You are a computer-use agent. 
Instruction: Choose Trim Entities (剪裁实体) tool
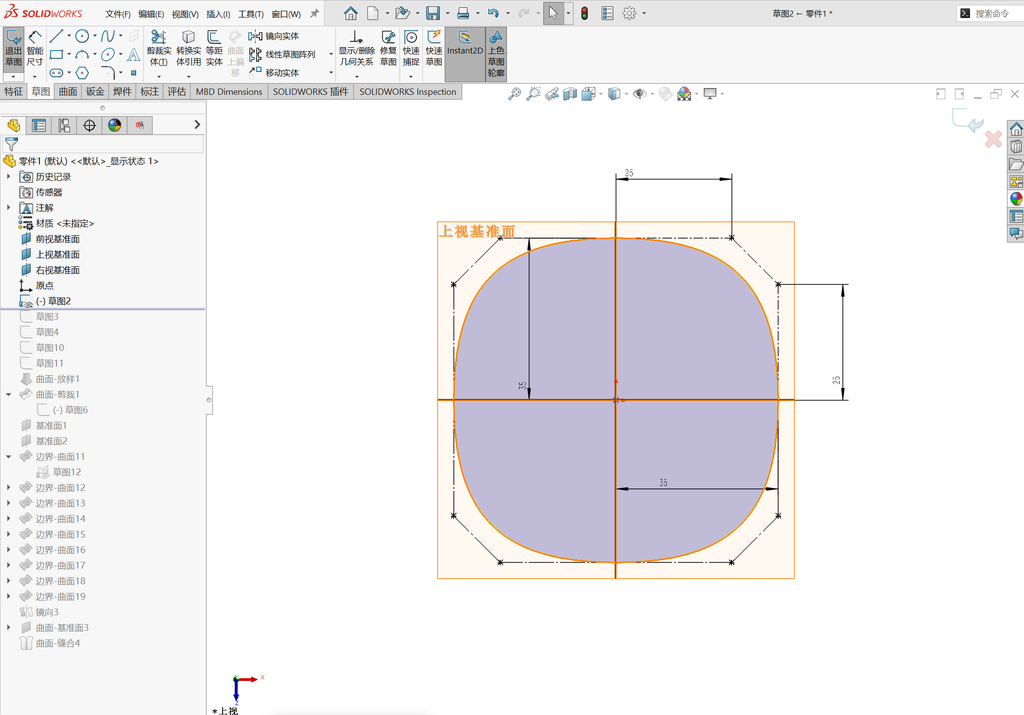(x=159, y=49)
